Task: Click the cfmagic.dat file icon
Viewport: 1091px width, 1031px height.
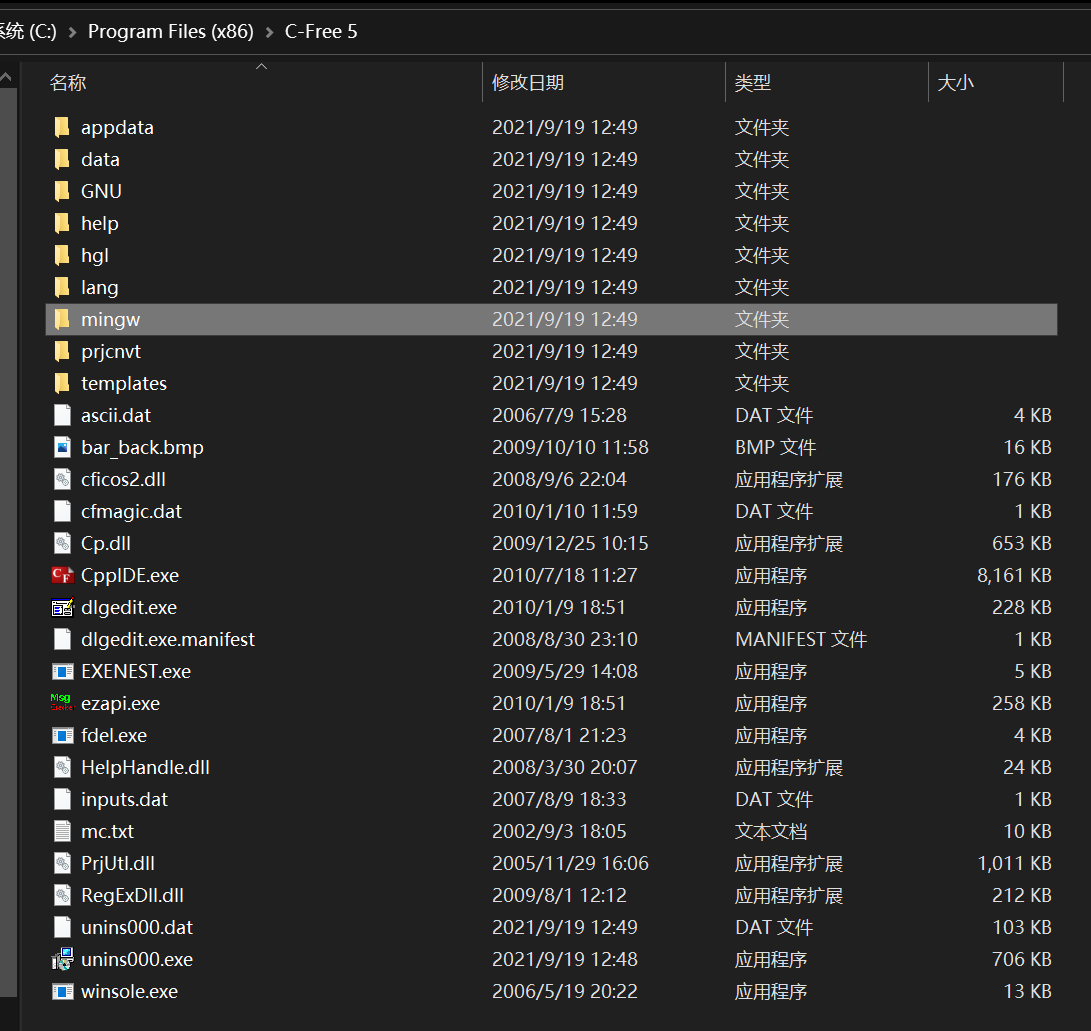Action: pyautogui.click(x=63, y=511)
